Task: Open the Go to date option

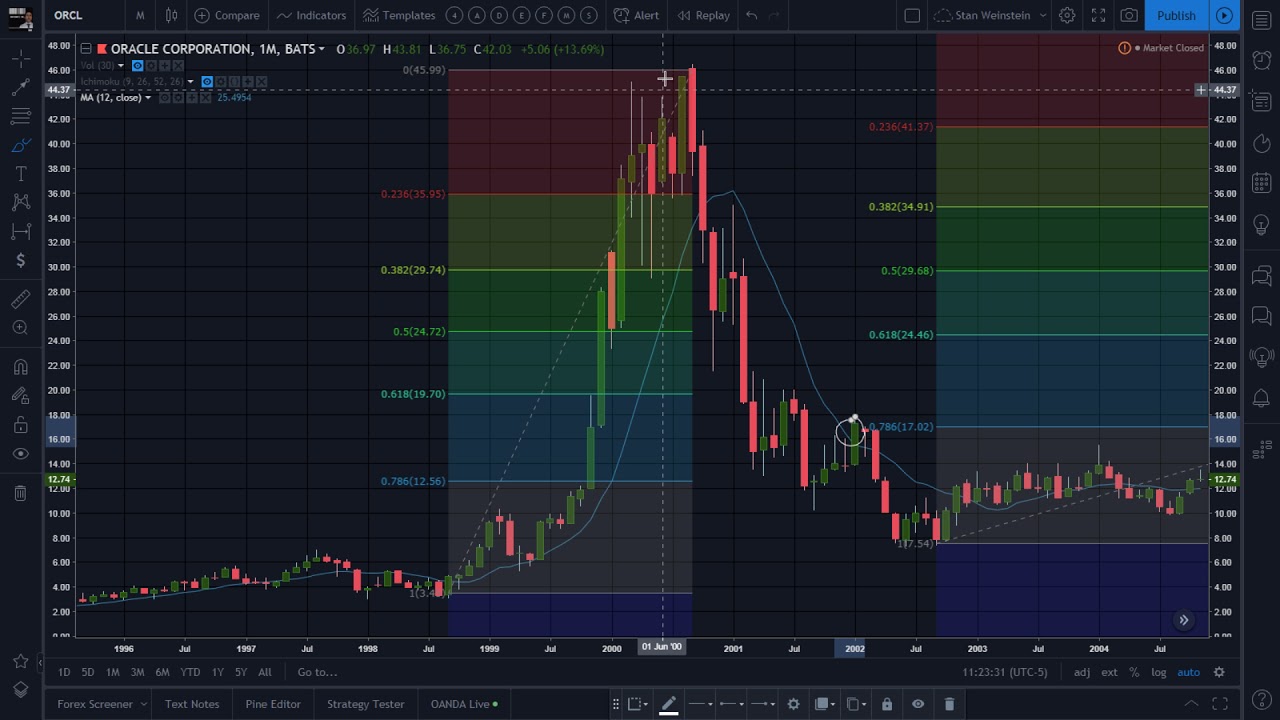Action: [317, 672]
